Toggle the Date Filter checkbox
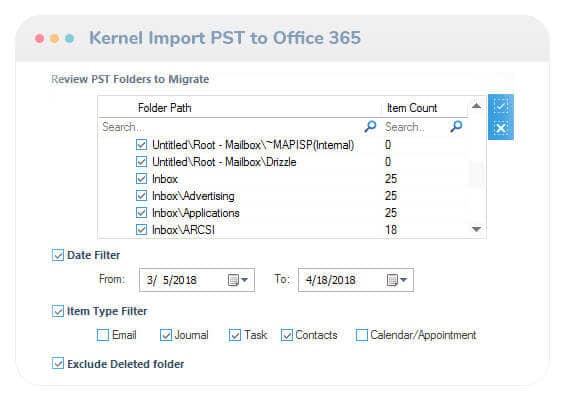This screenshot has height=401, width=565. pos(58,255)
